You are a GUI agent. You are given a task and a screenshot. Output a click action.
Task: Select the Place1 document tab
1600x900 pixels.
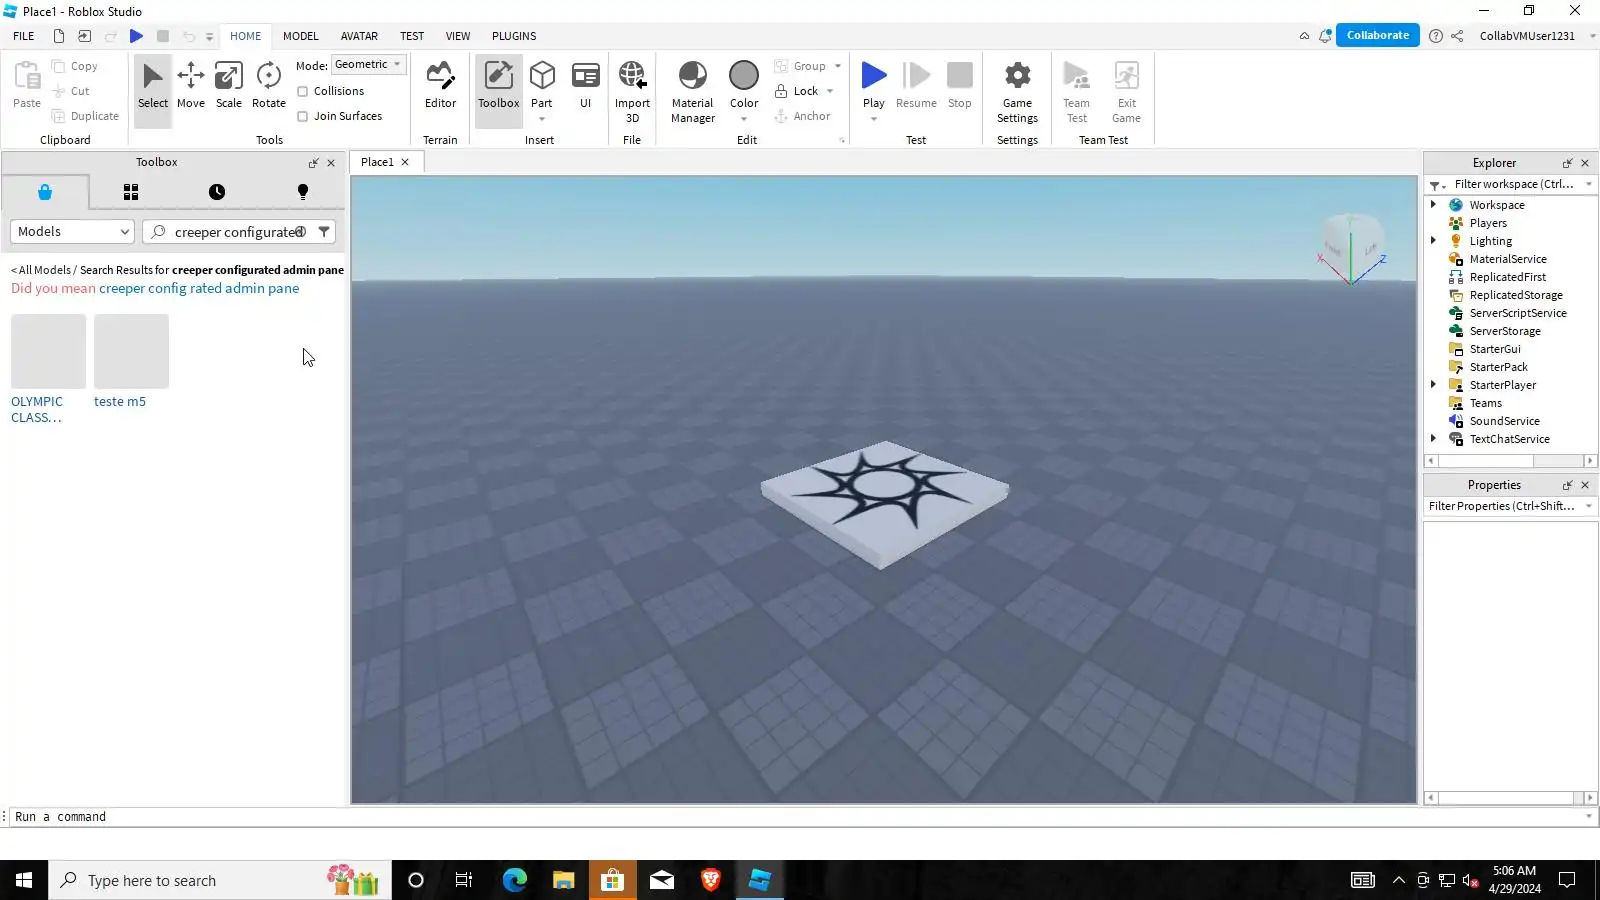coord(377,162)
